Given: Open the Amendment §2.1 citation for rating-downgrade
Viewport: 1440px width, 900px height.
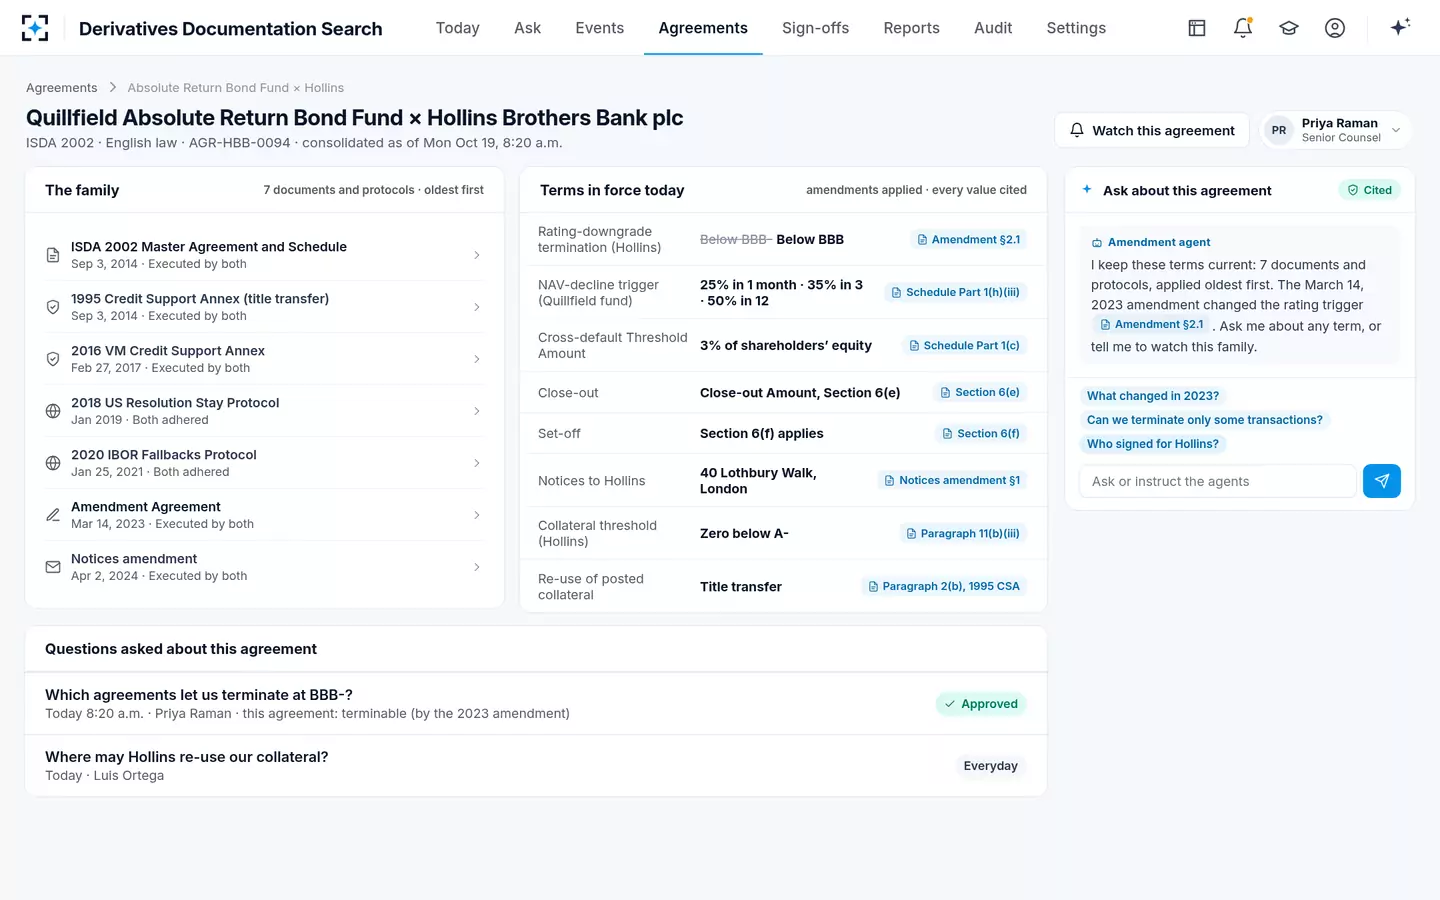Looking at the screenshot, I should [968, 239].
